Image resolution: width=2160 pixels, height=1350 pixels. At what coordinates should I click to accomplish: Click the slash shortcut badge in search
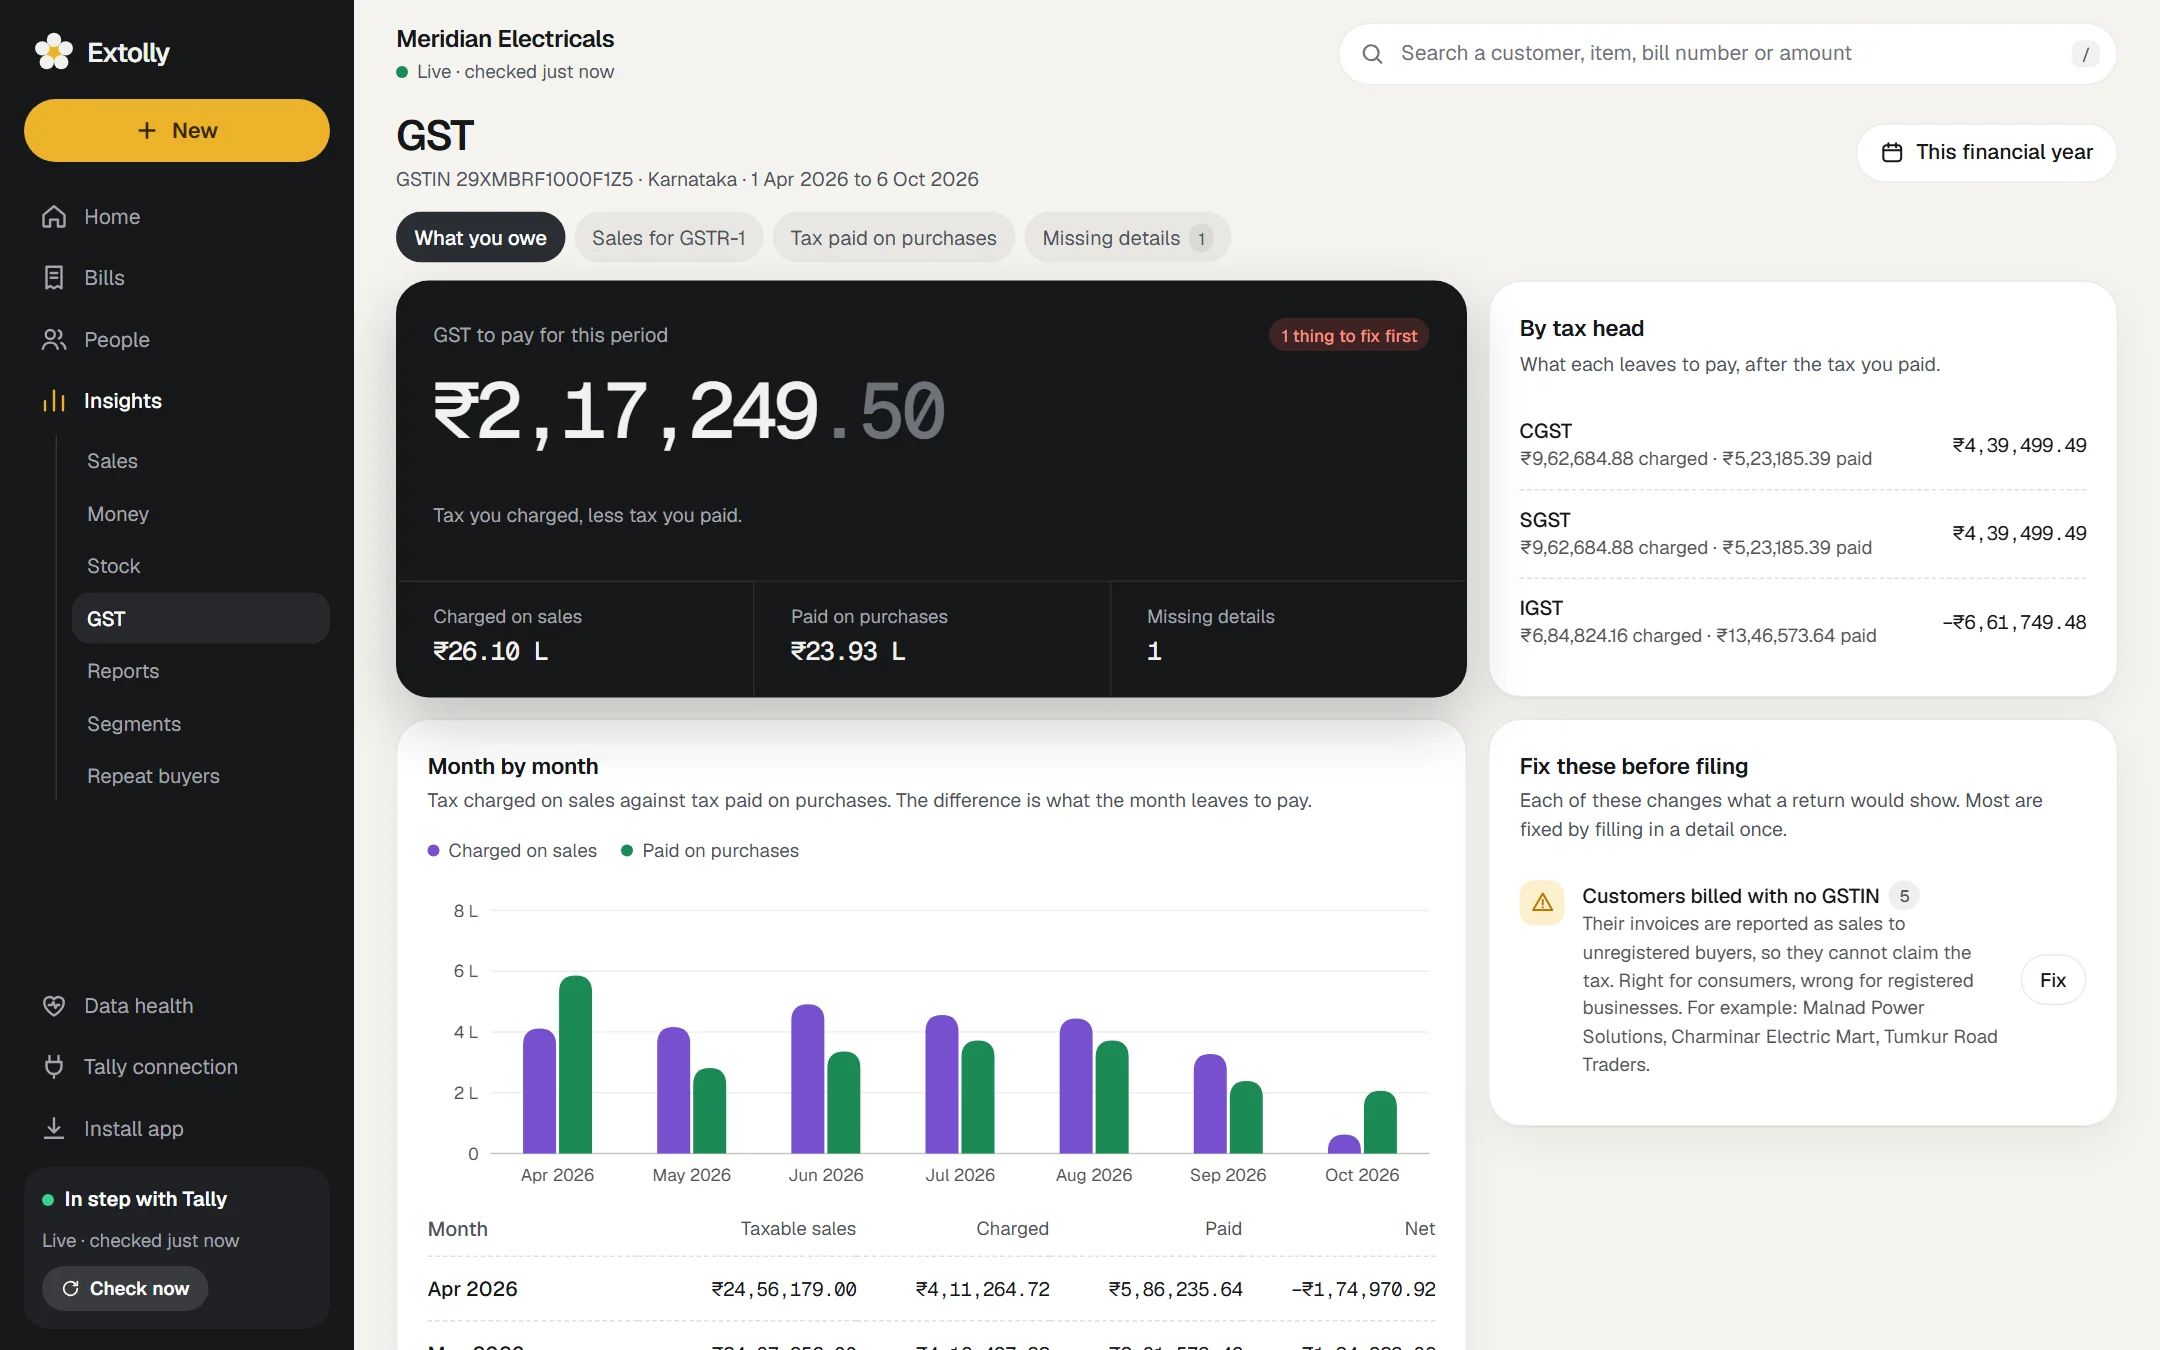pyautogui.click(x=2085, y=54)
